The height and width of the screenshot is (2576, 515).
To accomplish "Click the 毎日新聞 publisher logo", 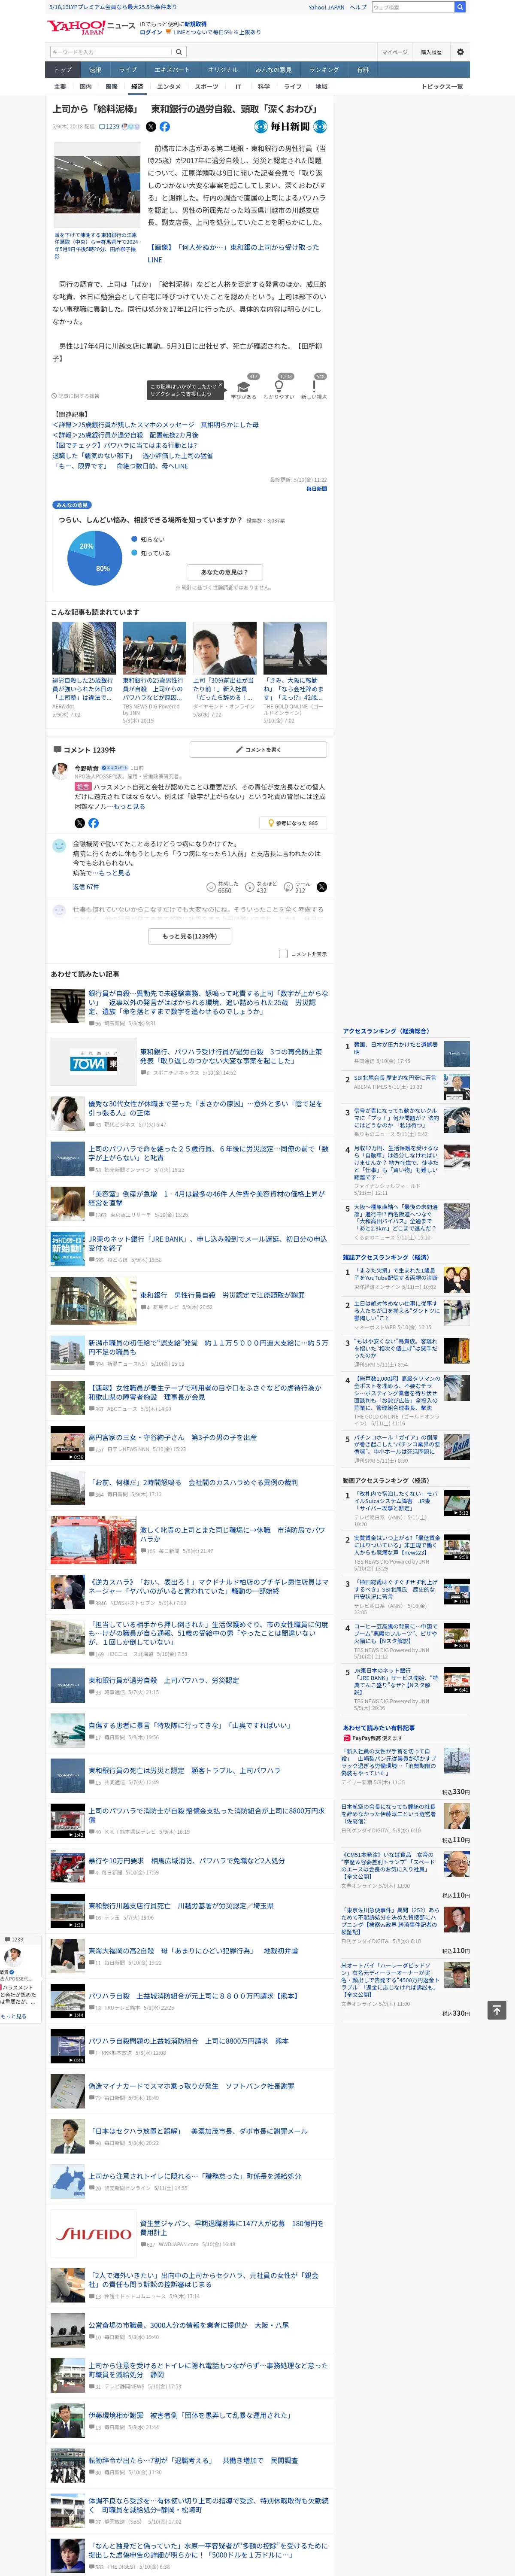I will (290, 127).
